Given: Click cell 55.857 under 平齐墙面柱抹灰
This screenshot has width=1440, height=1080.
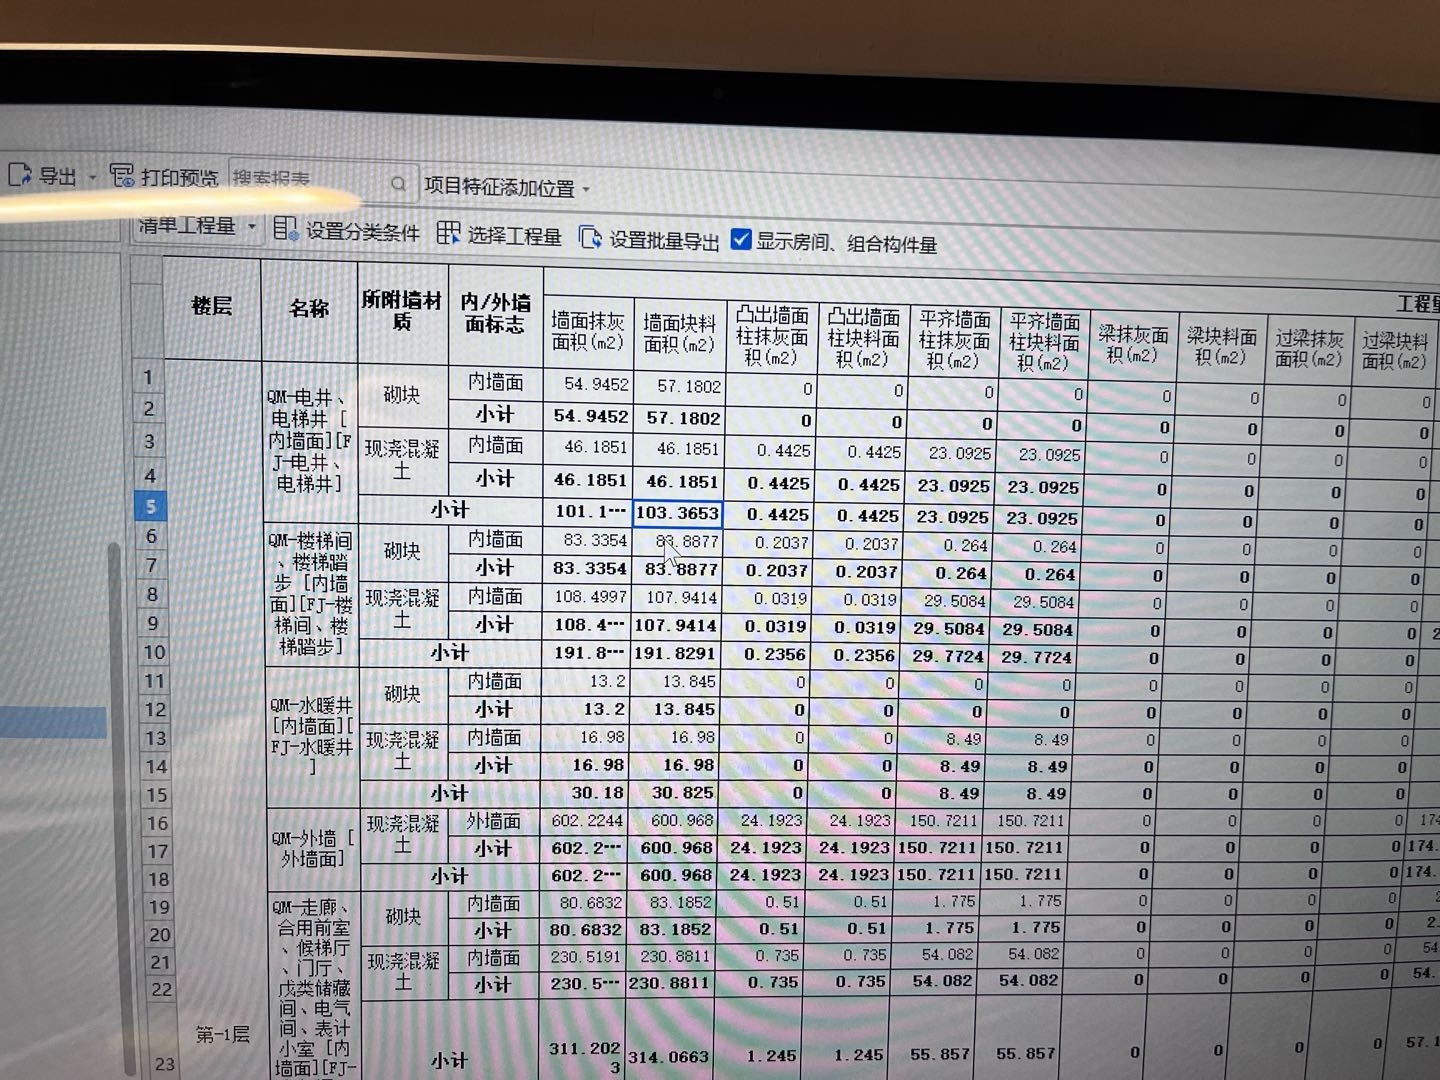Looking at the screenshot, I should [941, 1053].
